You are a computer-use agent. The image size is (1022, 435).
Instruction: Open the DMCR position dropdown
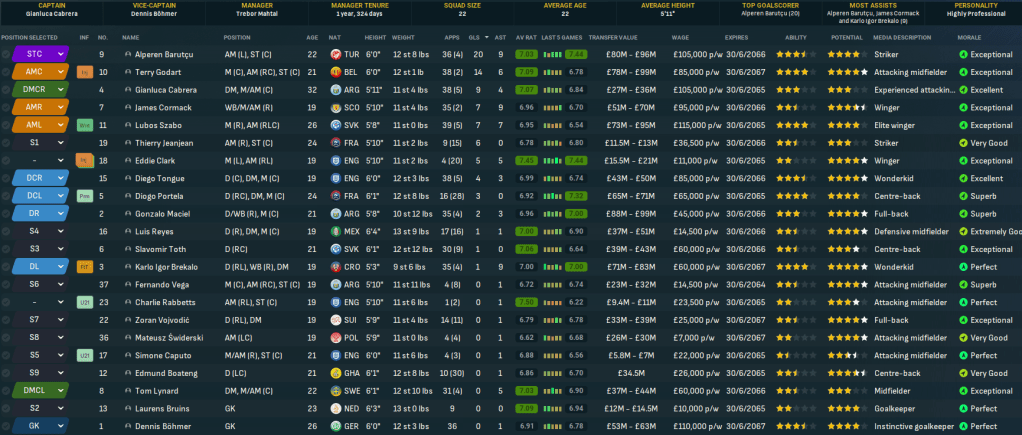62,90
